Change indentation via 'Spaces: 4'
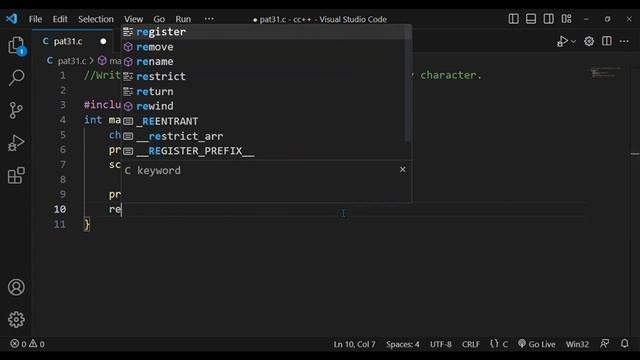 click(402, 344)
